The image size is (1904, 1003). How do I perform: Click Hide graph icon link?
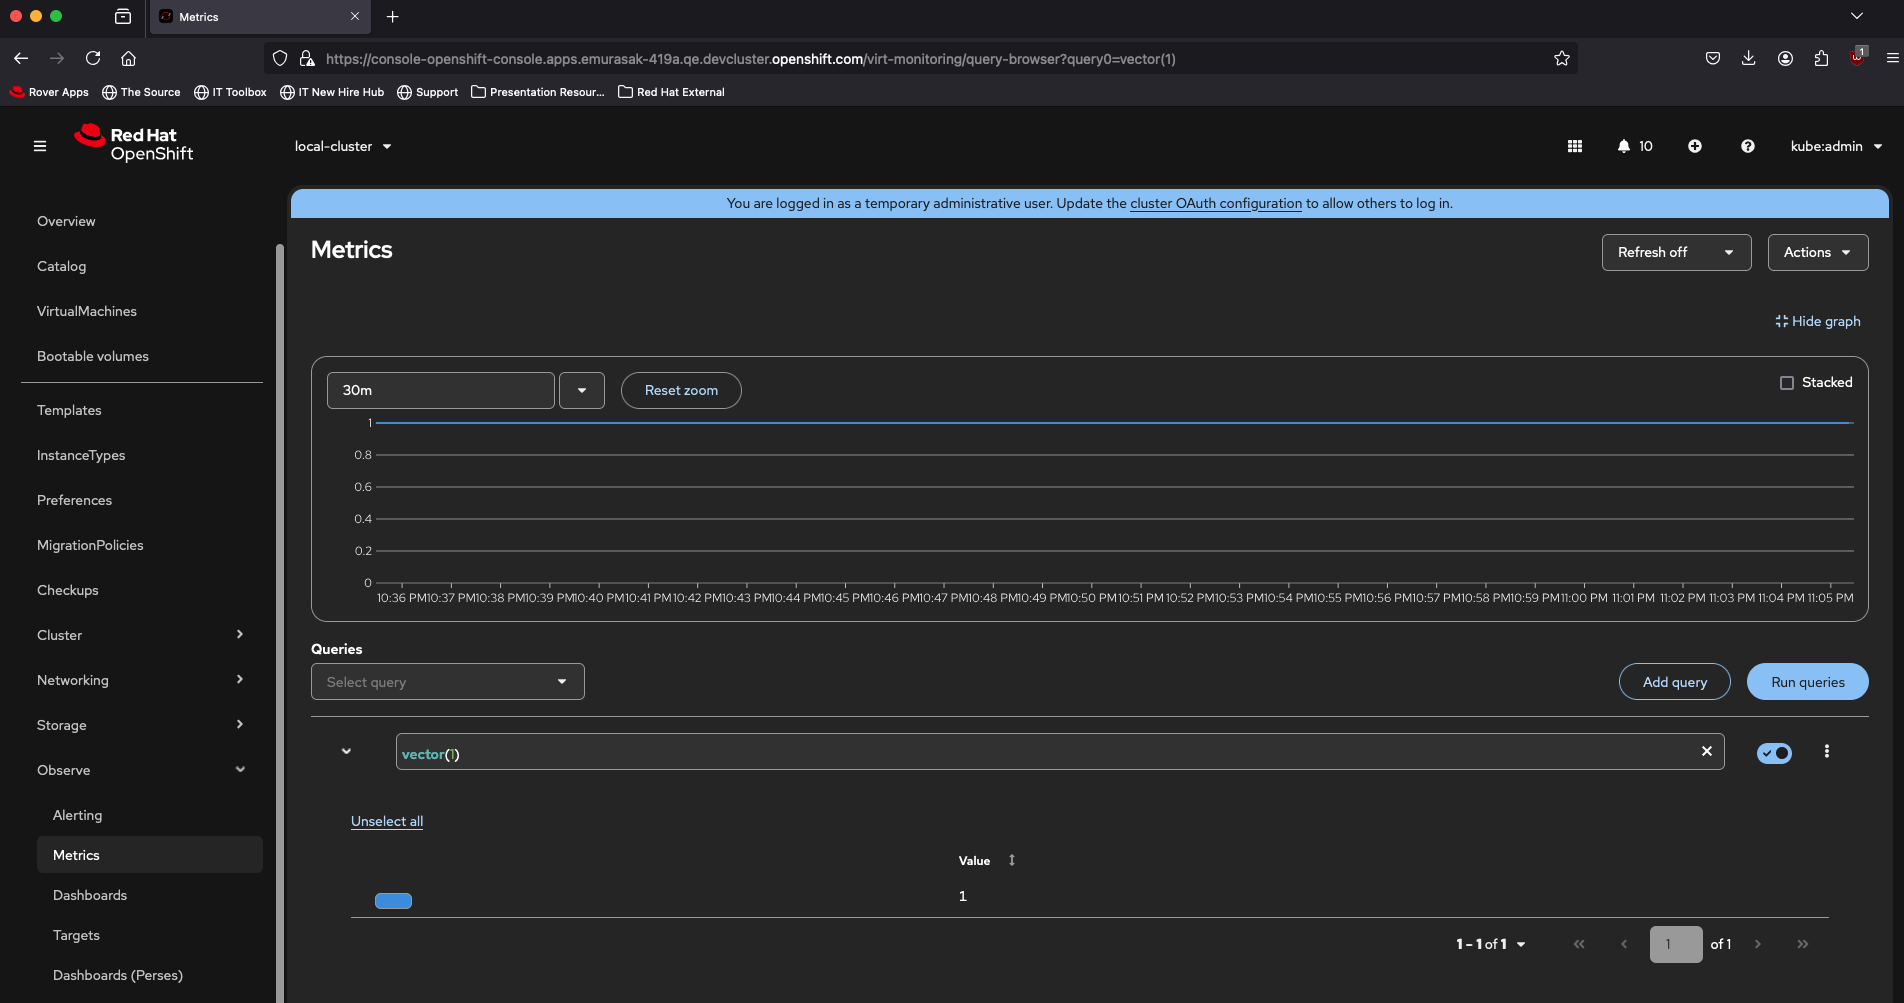click(1817, 321)
